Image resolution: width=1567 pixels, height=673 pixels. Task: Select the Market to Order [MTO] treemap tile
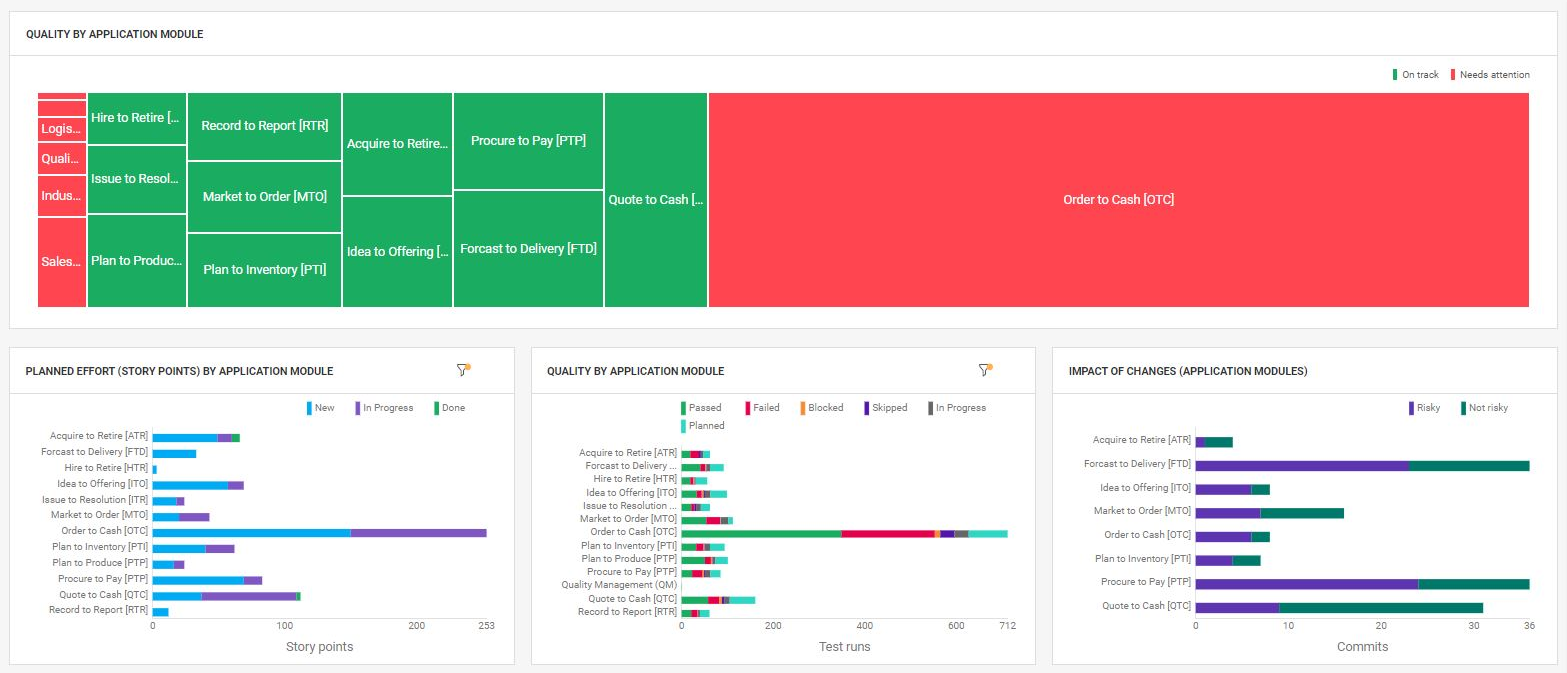tap(264, 197)
